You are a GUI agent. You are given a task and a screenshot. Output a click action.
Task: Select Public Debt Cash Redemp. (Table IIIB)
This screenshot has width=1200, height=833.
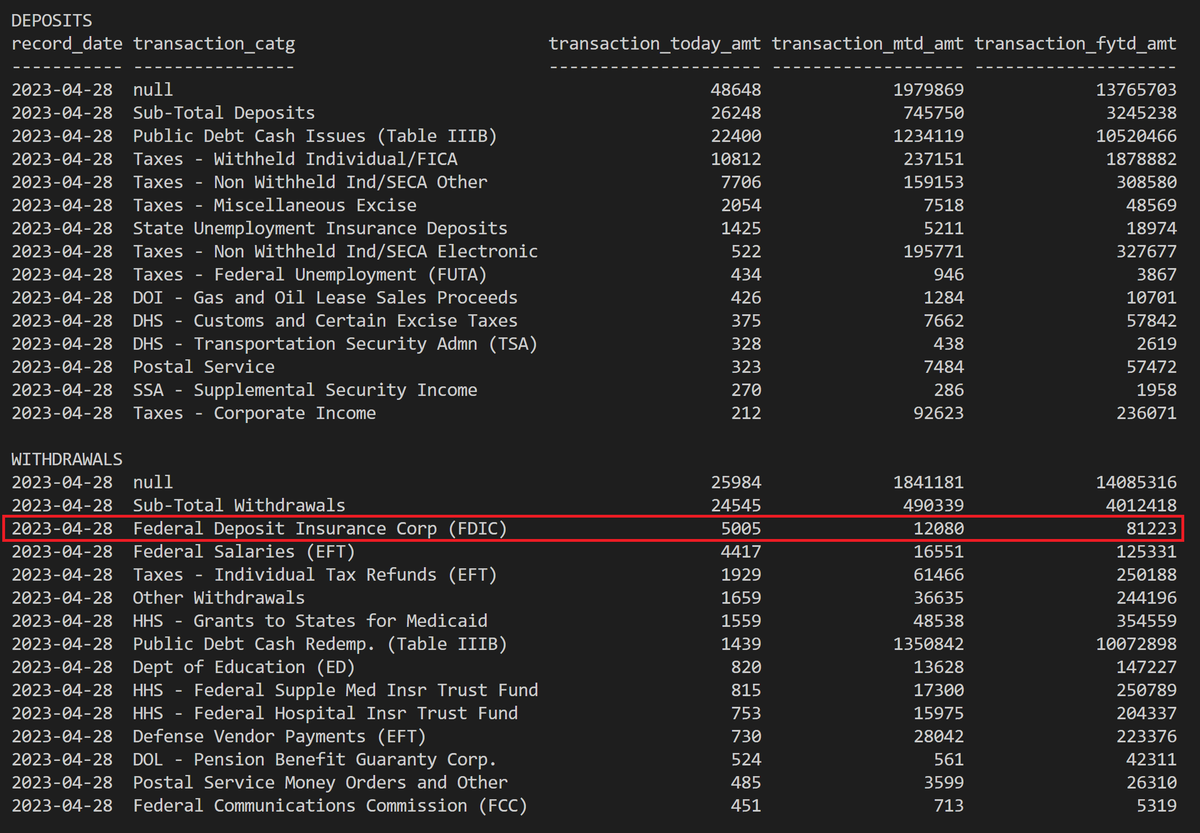(319, 643)
